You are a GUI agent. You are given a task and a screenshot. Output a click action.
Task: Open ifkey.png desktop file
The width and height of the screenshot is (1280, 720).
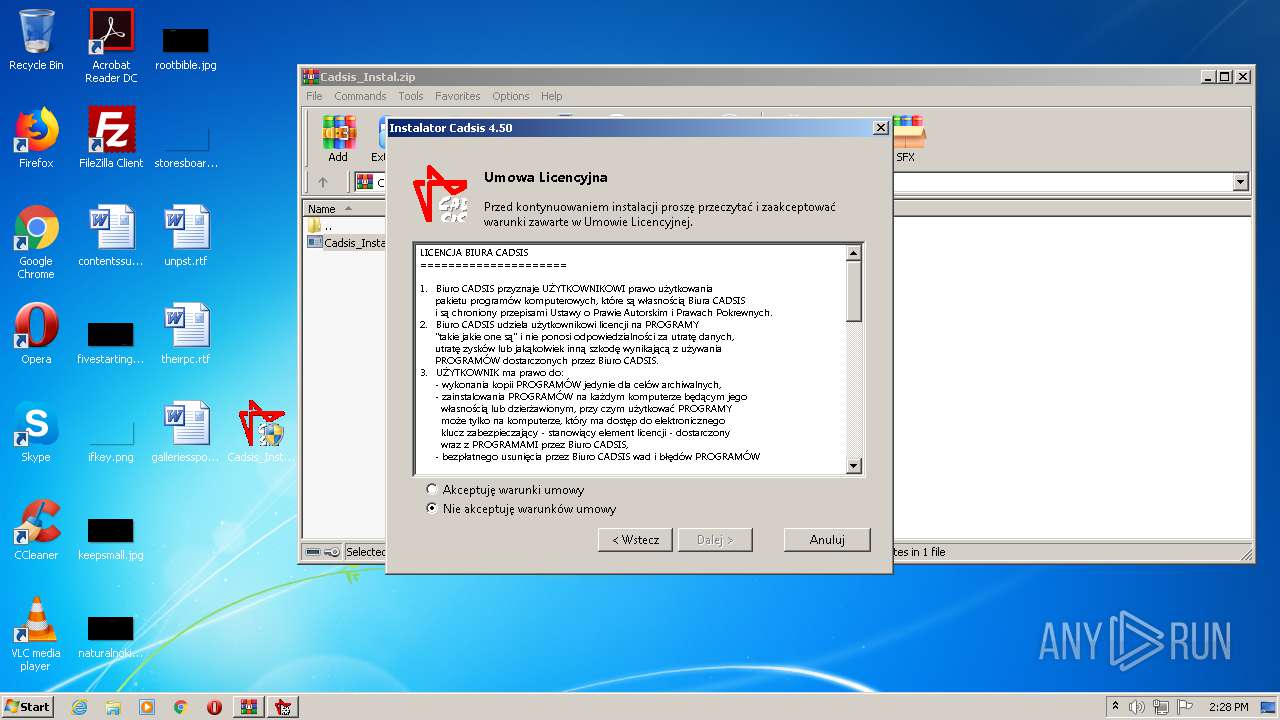click(111, 441)
